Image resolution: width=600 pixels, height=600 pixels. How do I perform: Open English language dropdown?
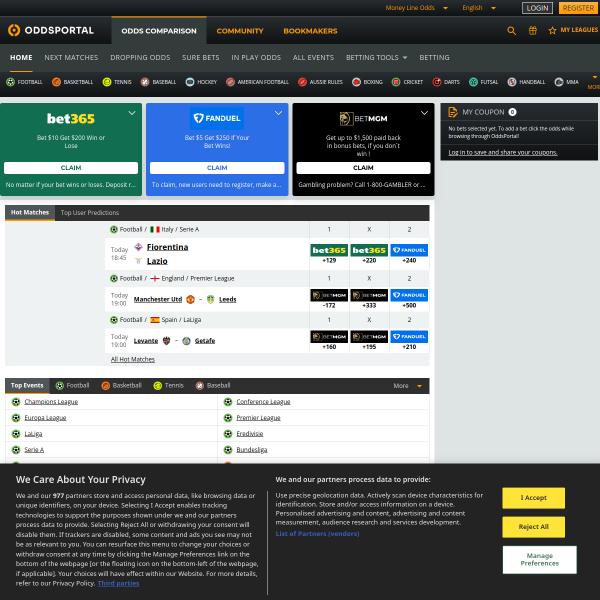pos(479,8)
